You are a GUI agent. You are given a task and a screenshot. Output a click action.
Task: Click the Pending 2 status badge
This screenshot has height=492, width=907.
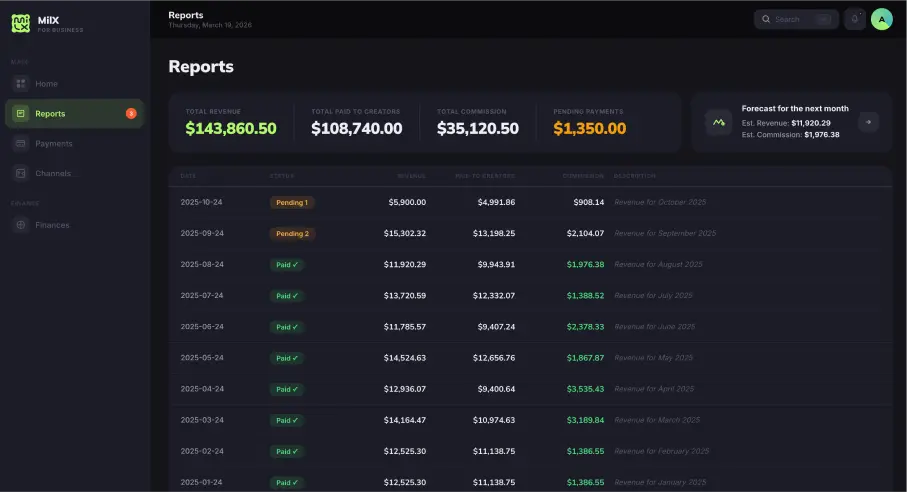point(292,233)
